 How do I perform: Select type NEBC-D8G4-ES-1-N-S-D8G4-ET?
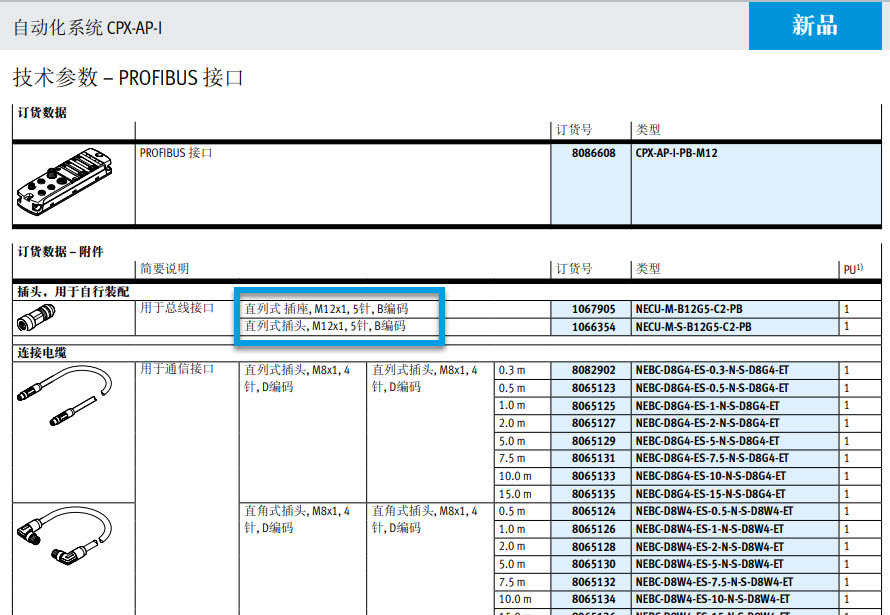(707, 406)
